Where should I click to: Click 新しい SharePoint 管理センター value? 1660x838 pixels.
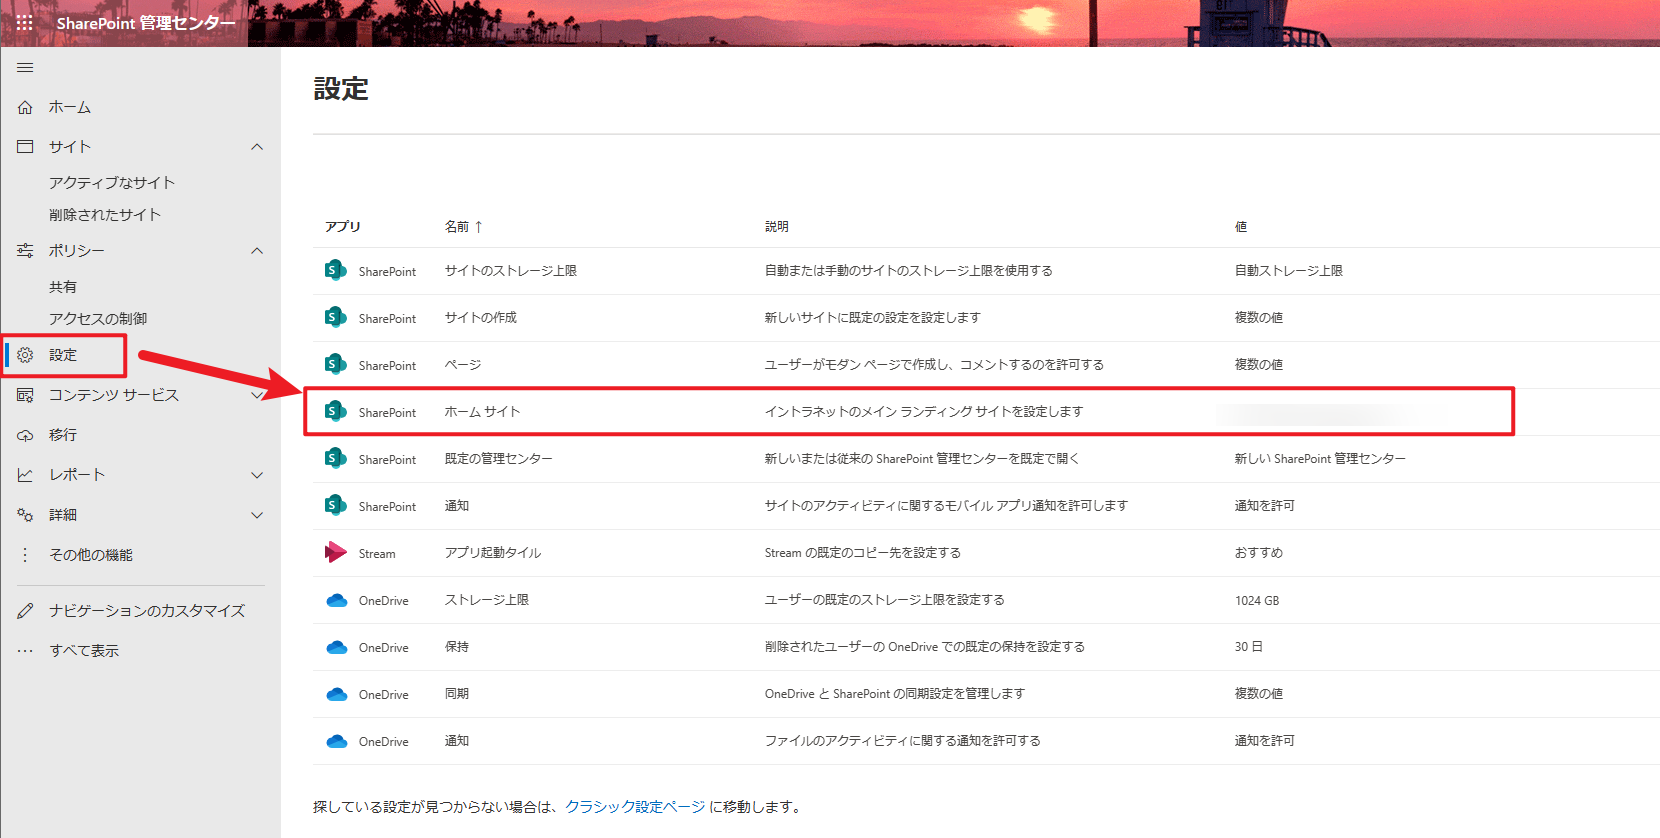1320,458
